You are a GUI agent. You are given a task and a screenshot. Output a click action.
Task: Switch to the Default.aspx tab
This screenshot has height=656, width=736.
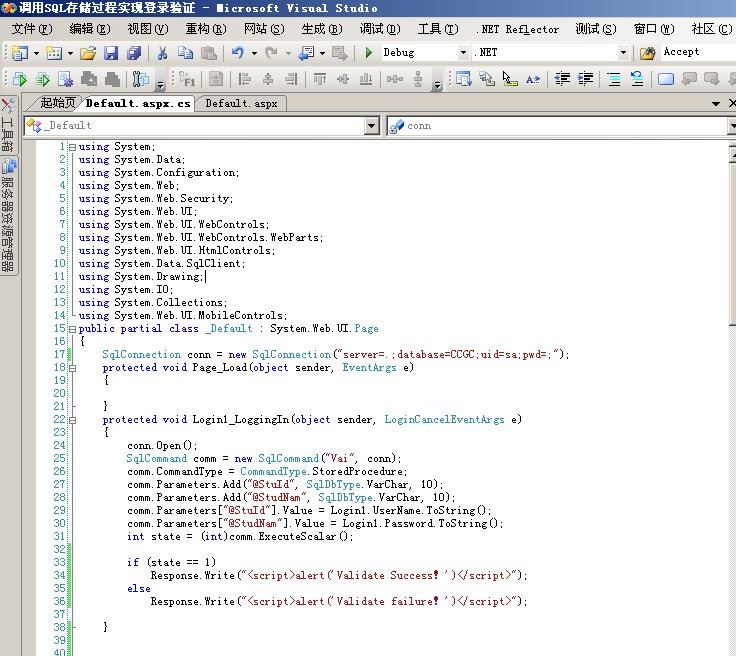point(241,103)
